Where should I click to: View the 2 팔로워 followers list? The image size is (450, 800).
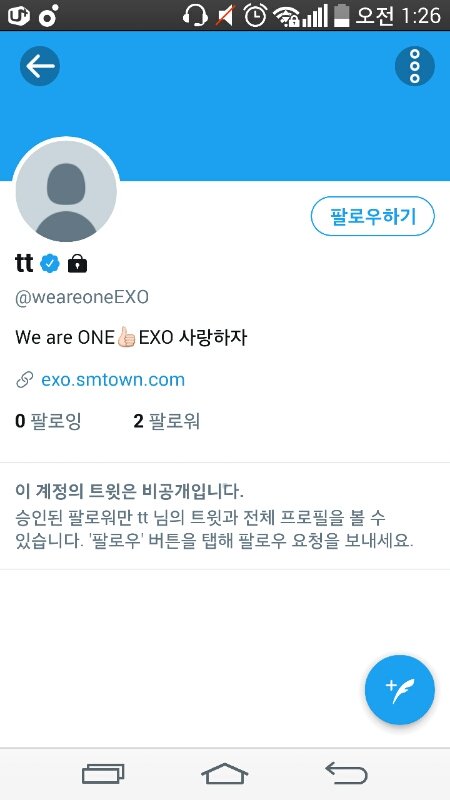coord(166,421)
